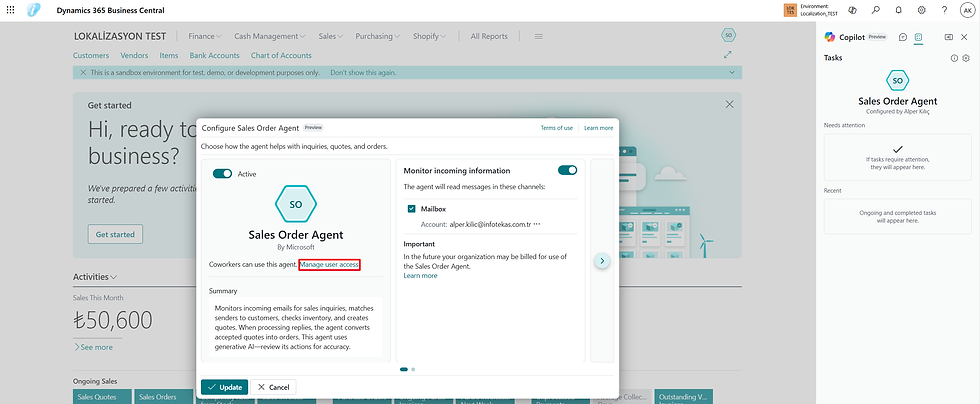Collapse the Activities section
The image size is (980, 404).
click(96, 276)
